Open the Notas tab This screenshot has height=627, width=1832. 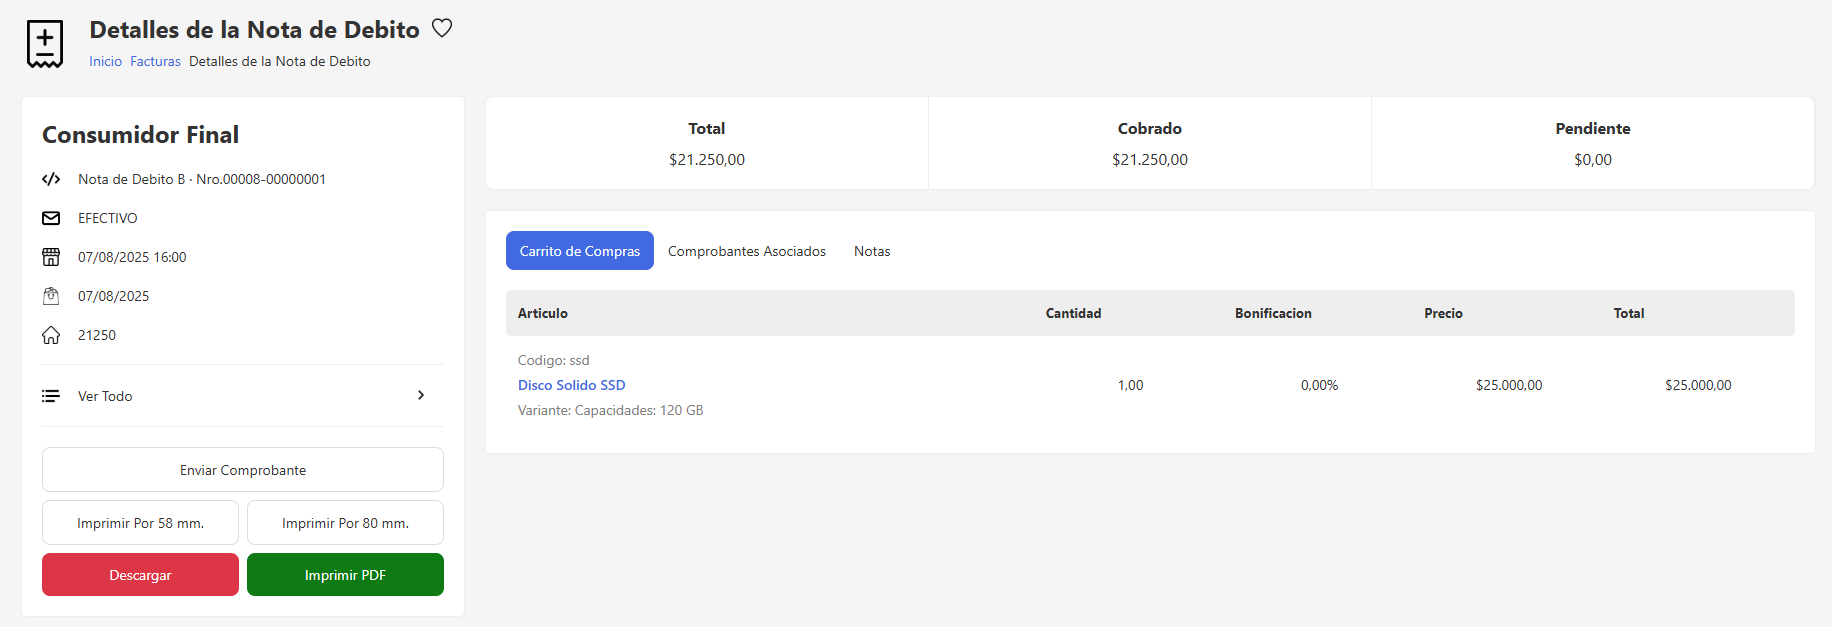(x=872, y=251)
